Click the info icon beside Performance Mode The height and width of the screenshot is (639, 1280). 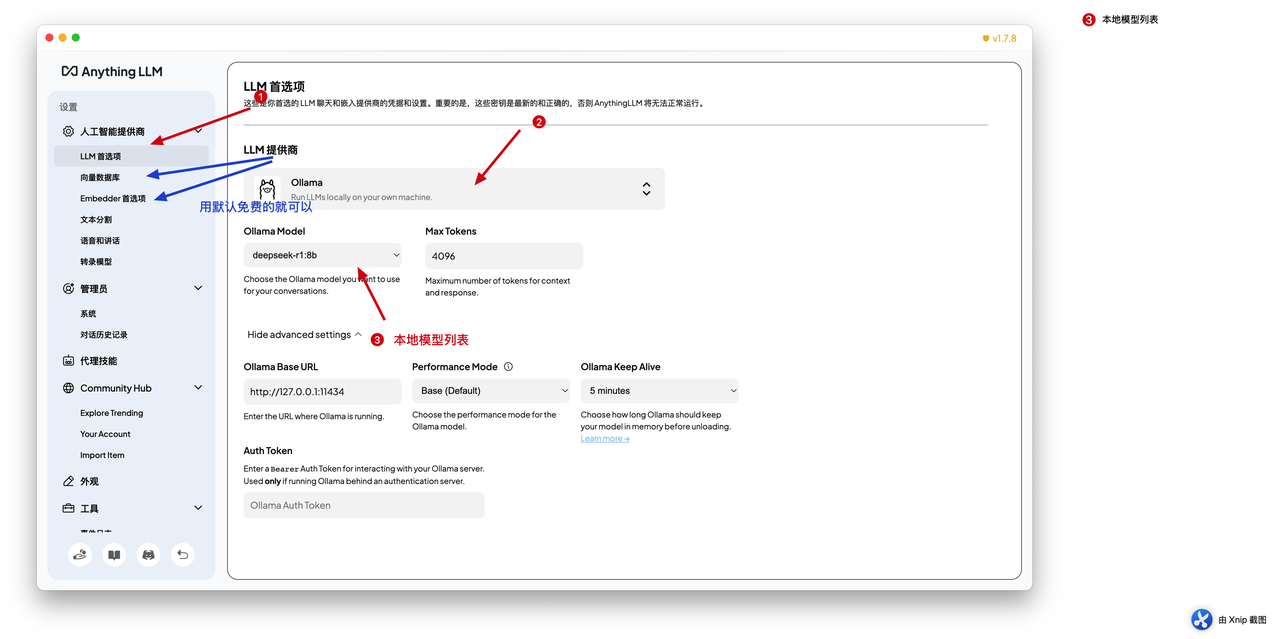[508, 367]
